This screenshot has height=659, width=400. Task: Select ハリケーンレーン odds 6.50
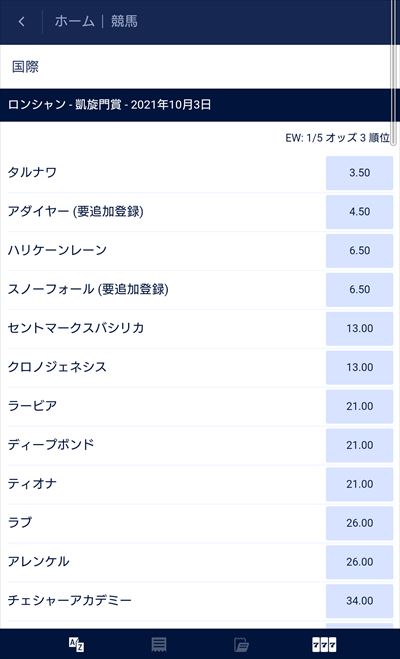point(359,250)
